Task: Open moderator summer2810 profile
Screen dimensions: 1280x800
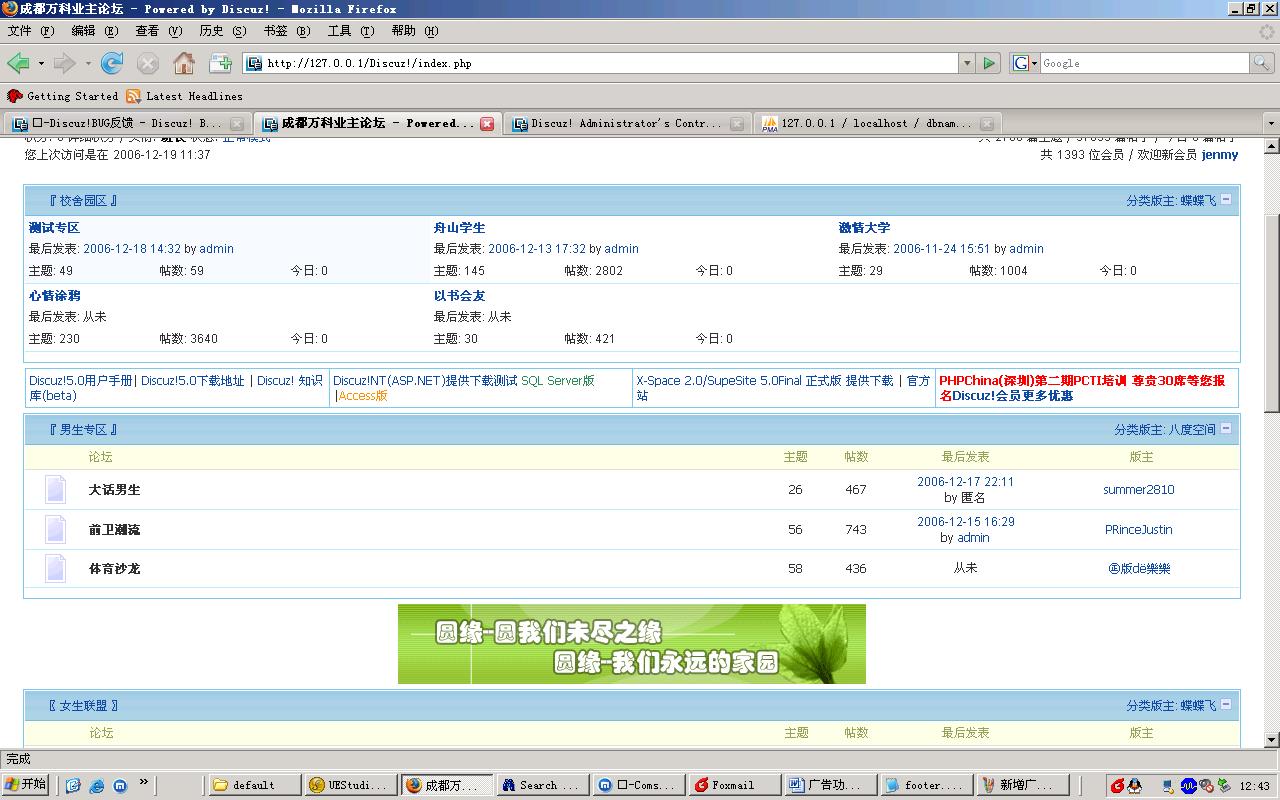Action: pos(1139,490)
